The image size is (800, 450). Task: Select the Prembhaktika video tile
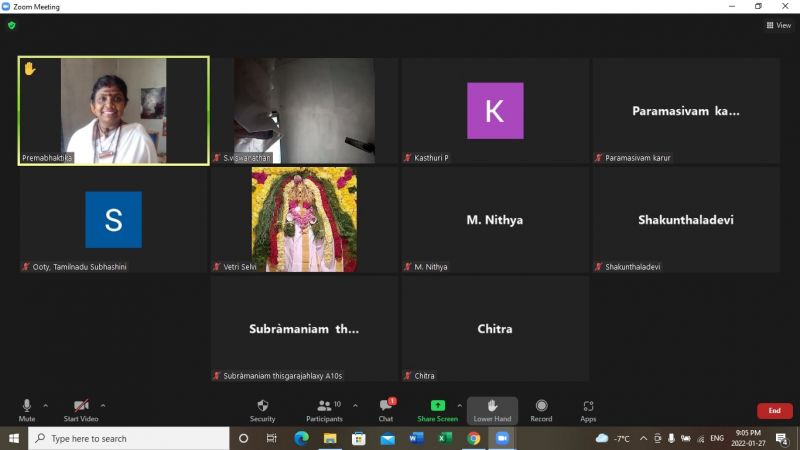(x=113, y=110)
